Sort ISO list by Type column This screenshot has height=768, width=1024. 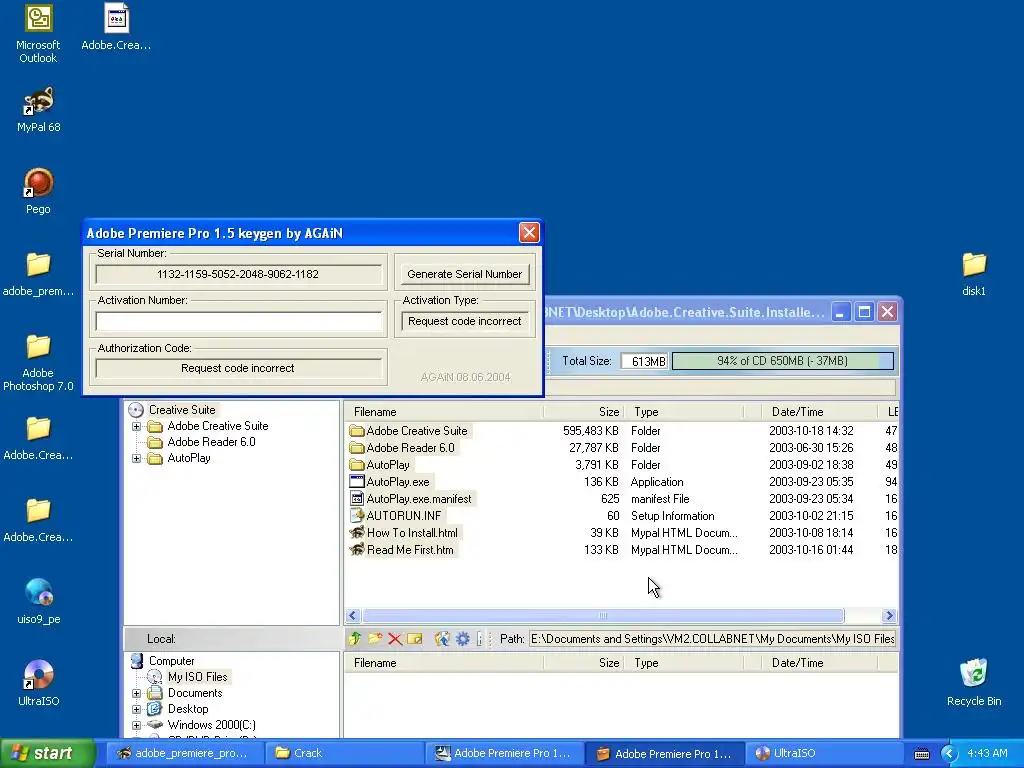(684, 412)
